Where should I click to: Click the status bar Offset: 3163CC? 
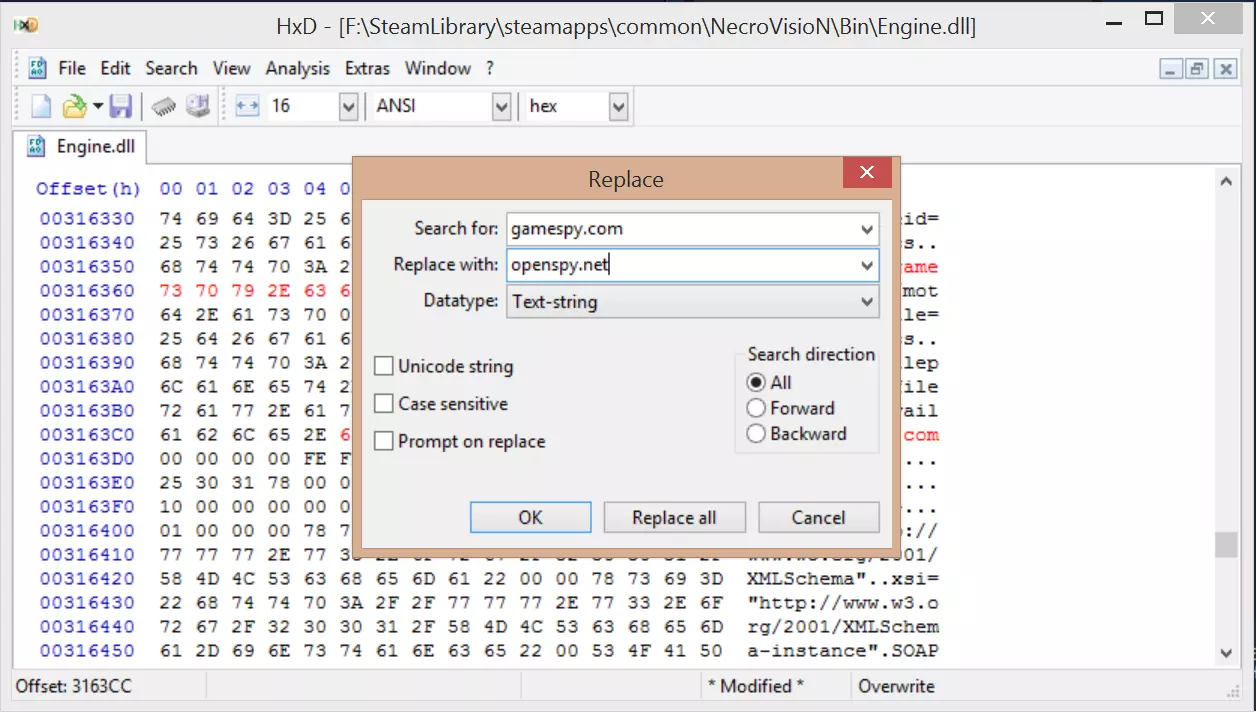point(74,686)
